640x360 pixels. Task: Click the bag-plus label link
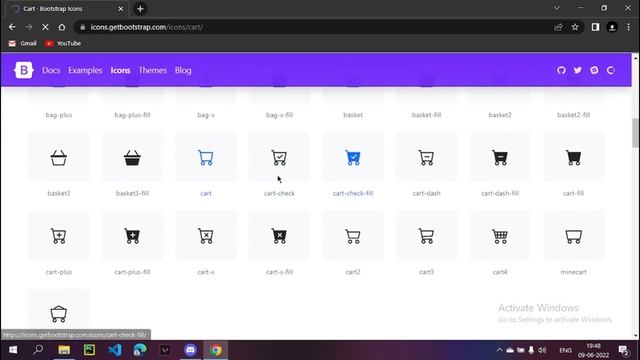pos(59,115)
